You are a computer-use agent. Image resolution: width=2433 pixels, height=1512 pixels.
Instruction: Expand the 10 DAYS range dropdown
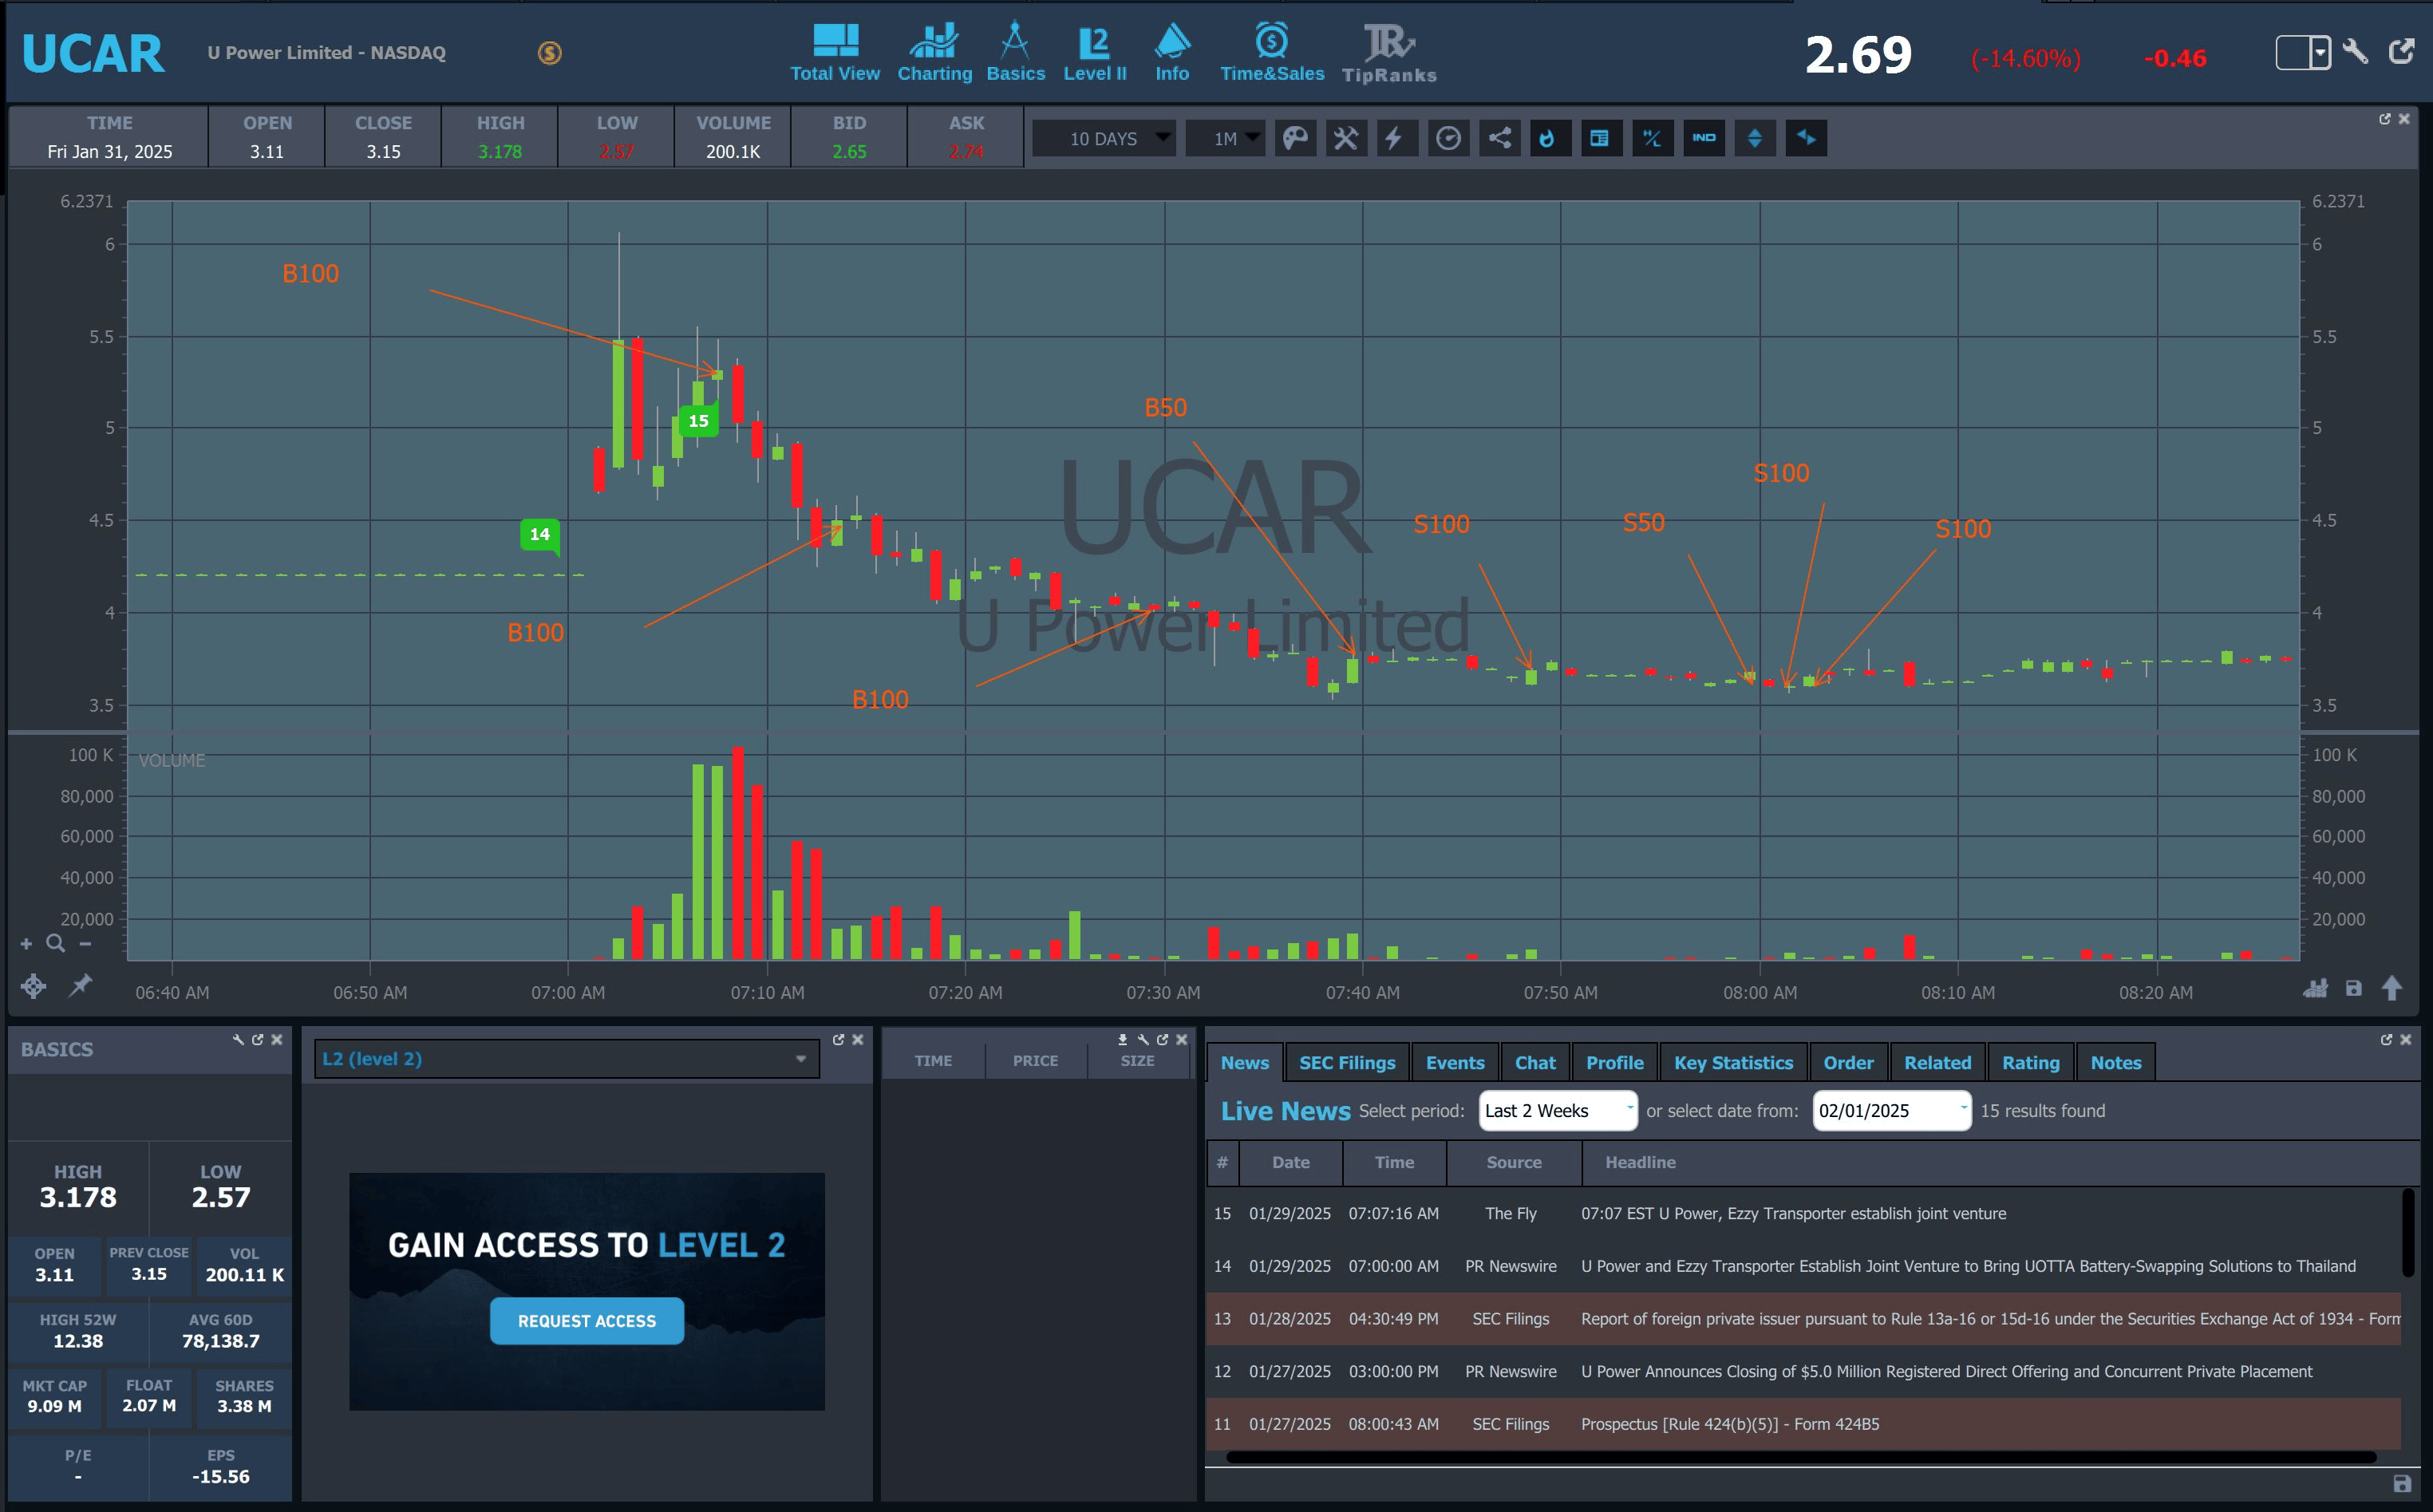pyautogui.click(x=1104, y=138)
